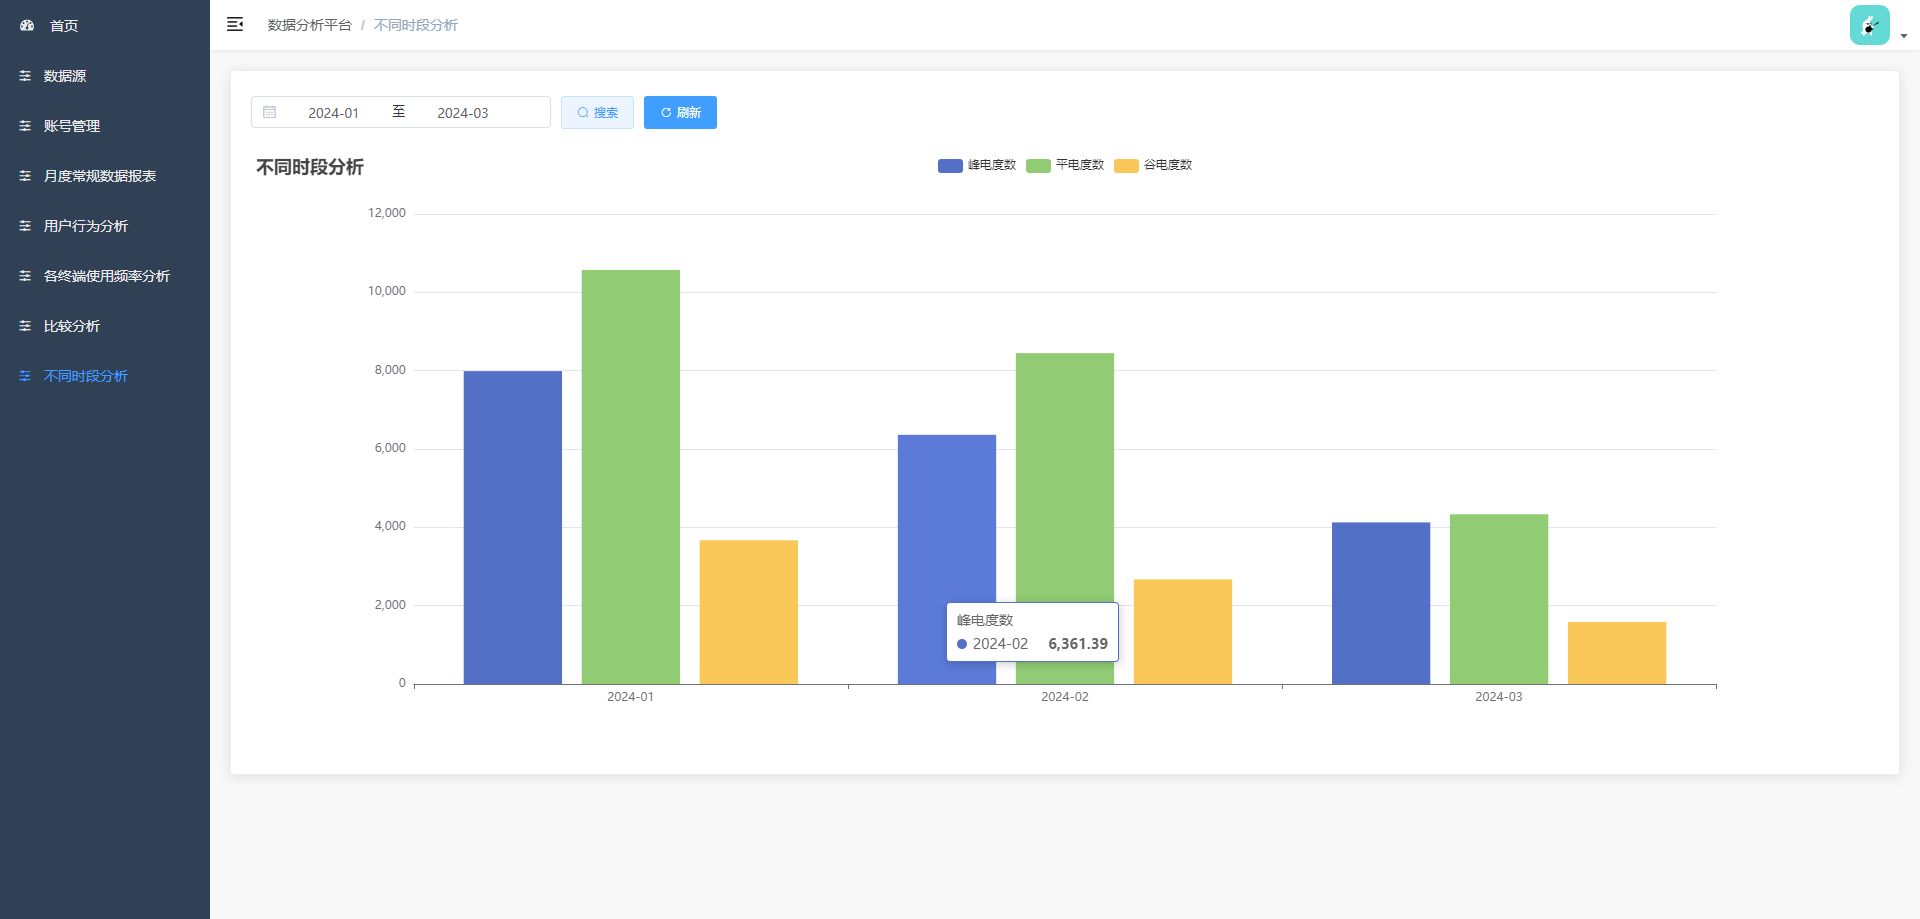Open 各终端使用频率分析 in sidebar

click(106, 276)
